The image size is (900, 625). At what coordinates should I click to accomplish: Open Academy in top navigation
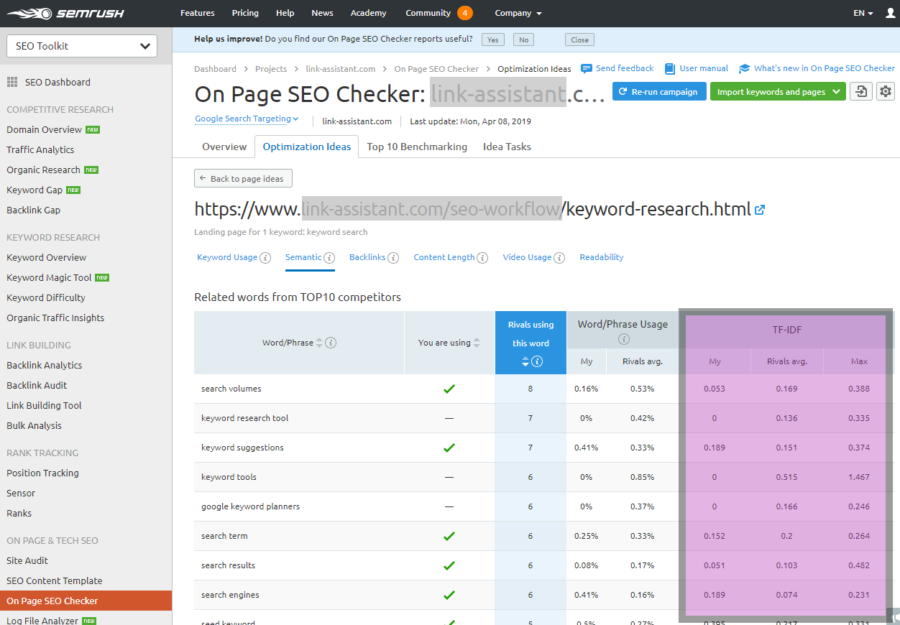pos(368,13)
